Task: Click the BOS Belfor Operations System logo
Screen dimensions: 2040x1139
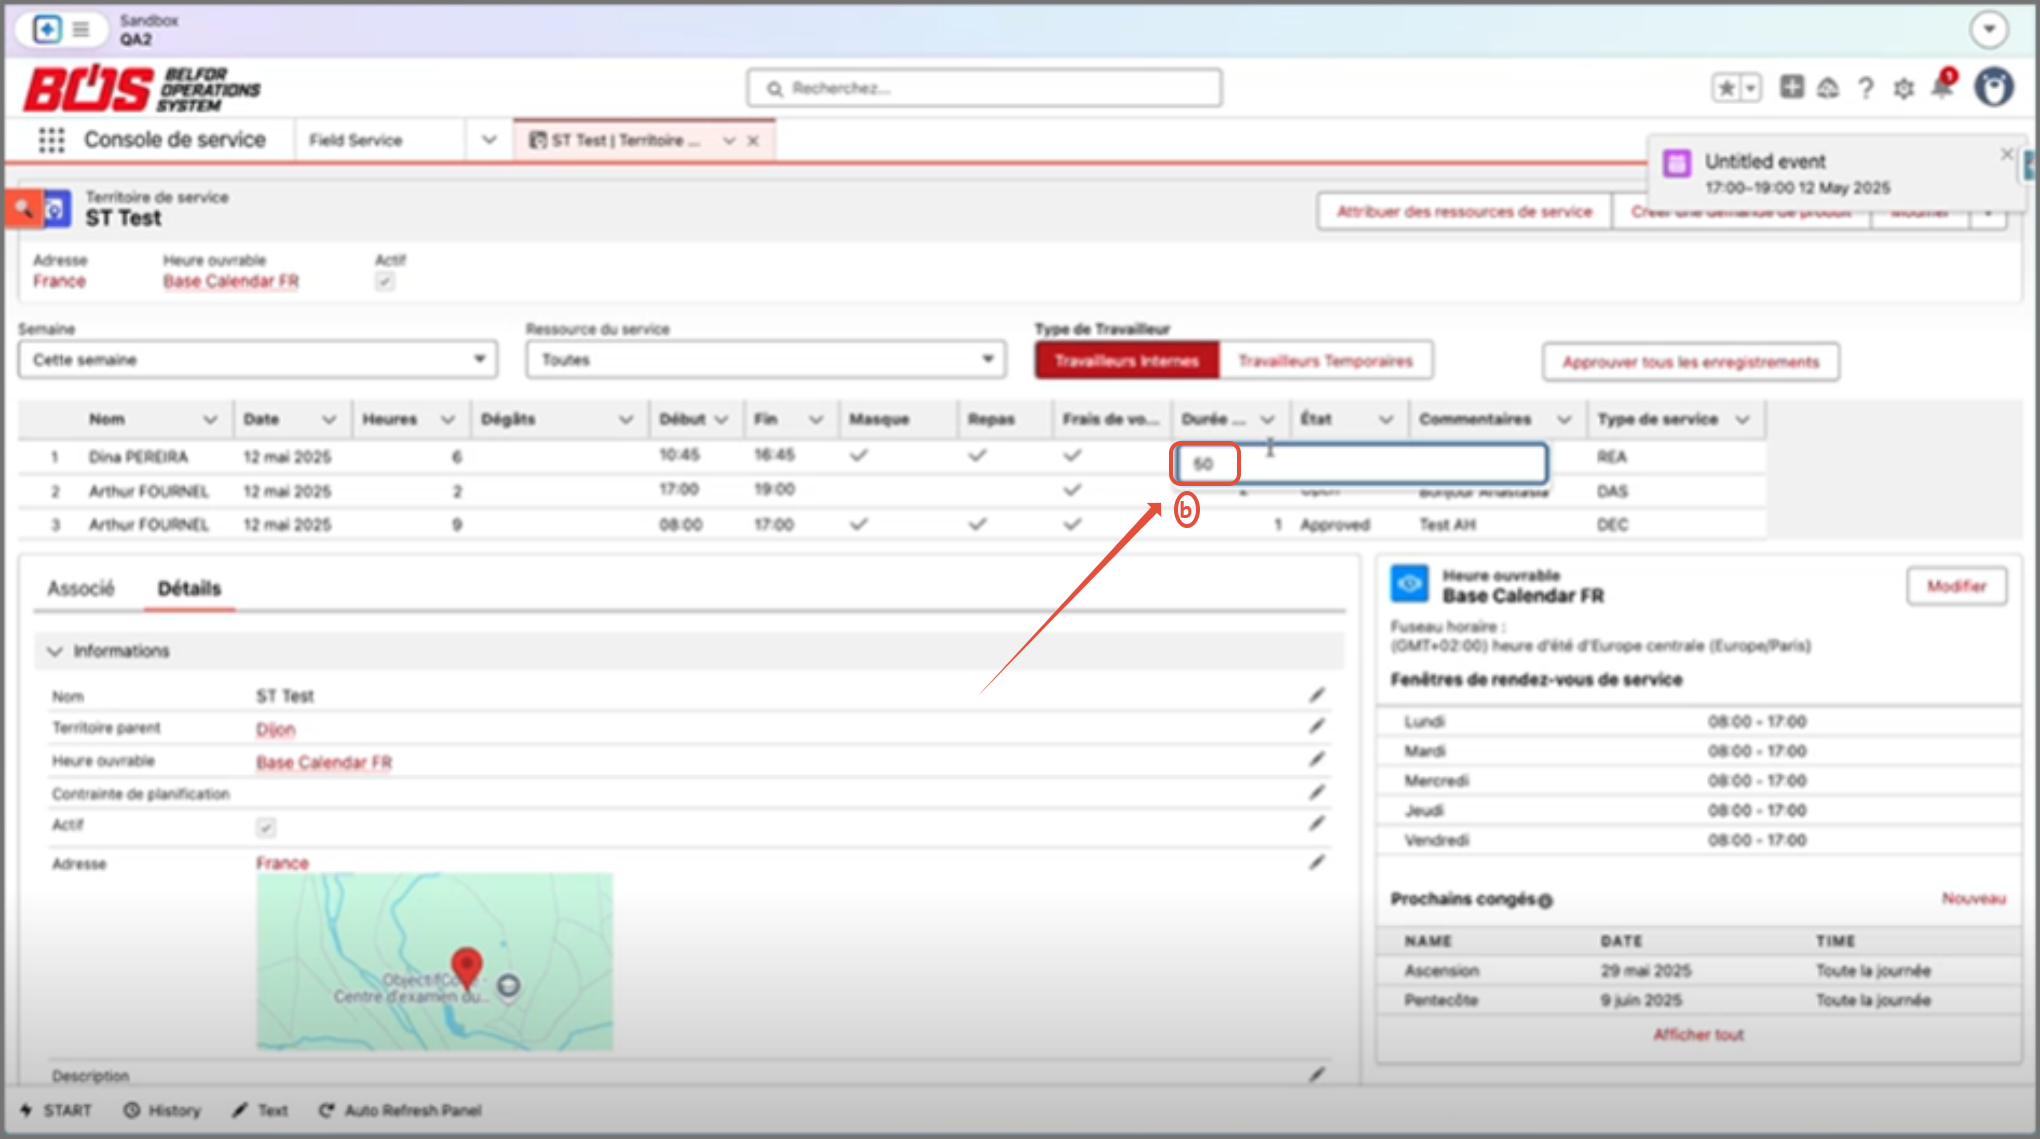Action: [x=141, y=88]
